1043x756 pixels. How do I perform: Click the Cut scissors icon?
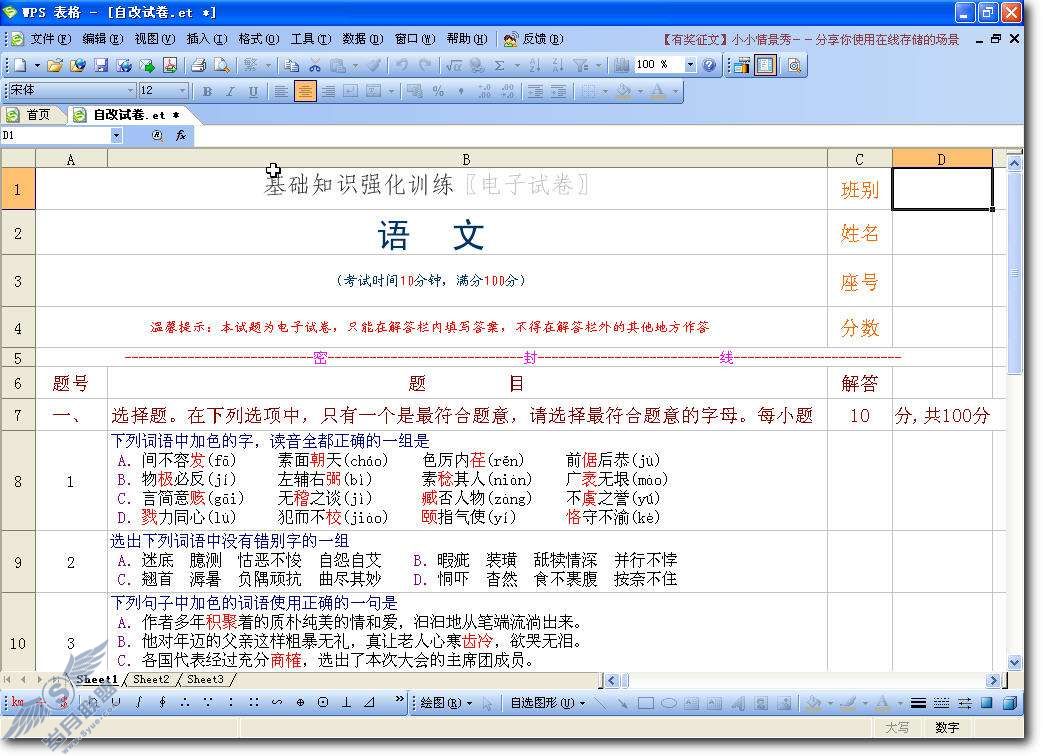point(315,65)
